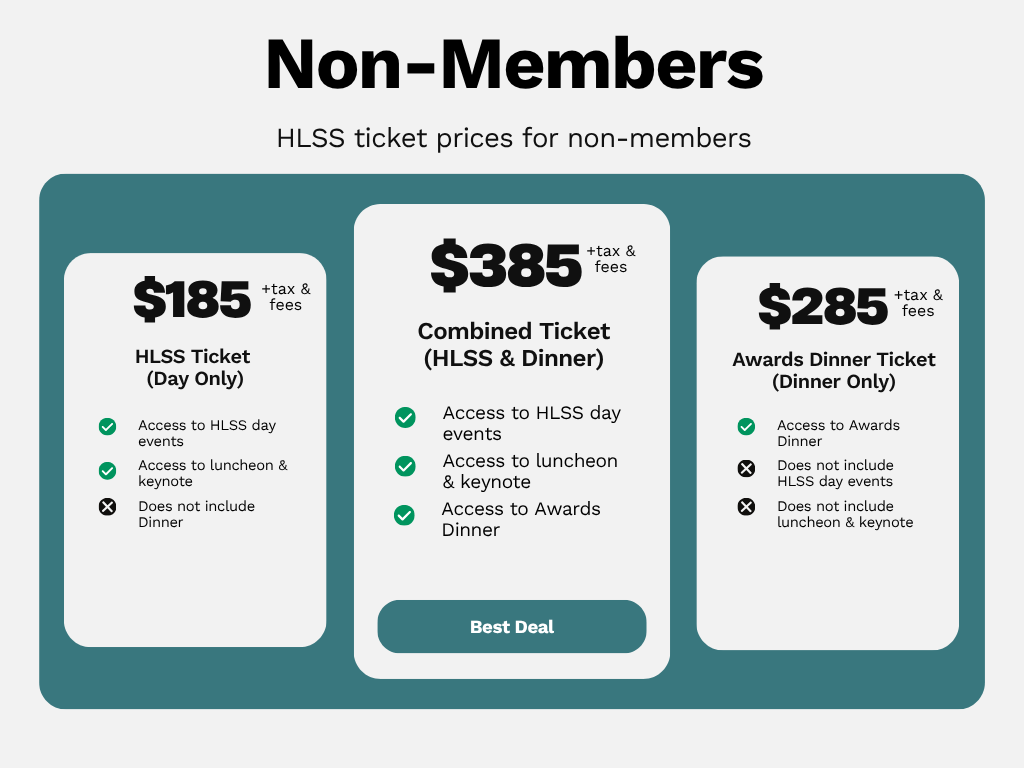The image size is (1024, 768).
Task: Select the $385 price text
Action: pos(505,264)
